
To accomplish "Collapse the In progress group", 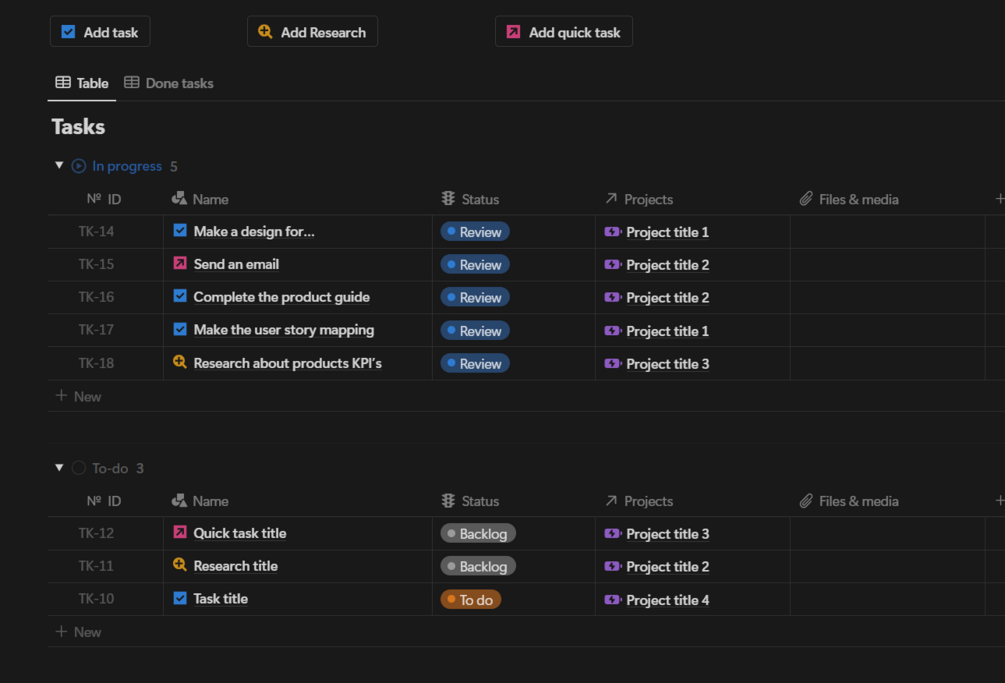I will [59, 165].
